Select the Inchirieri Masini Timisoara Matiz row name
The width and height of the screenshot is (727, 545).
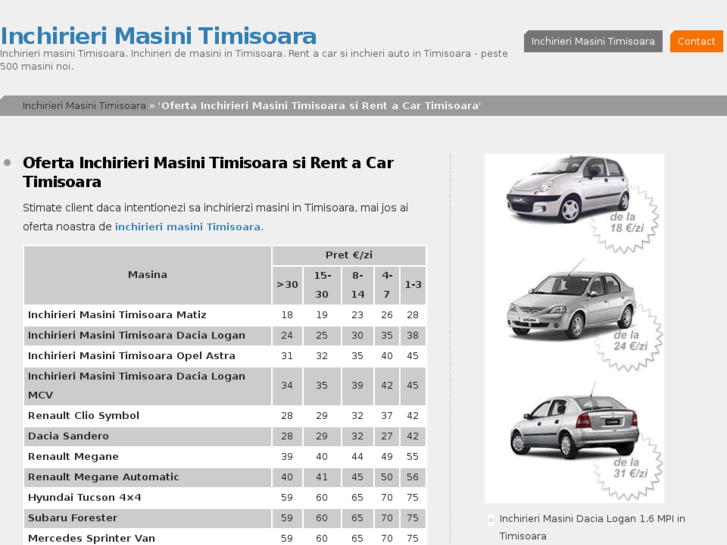click(x=117, y=315)
